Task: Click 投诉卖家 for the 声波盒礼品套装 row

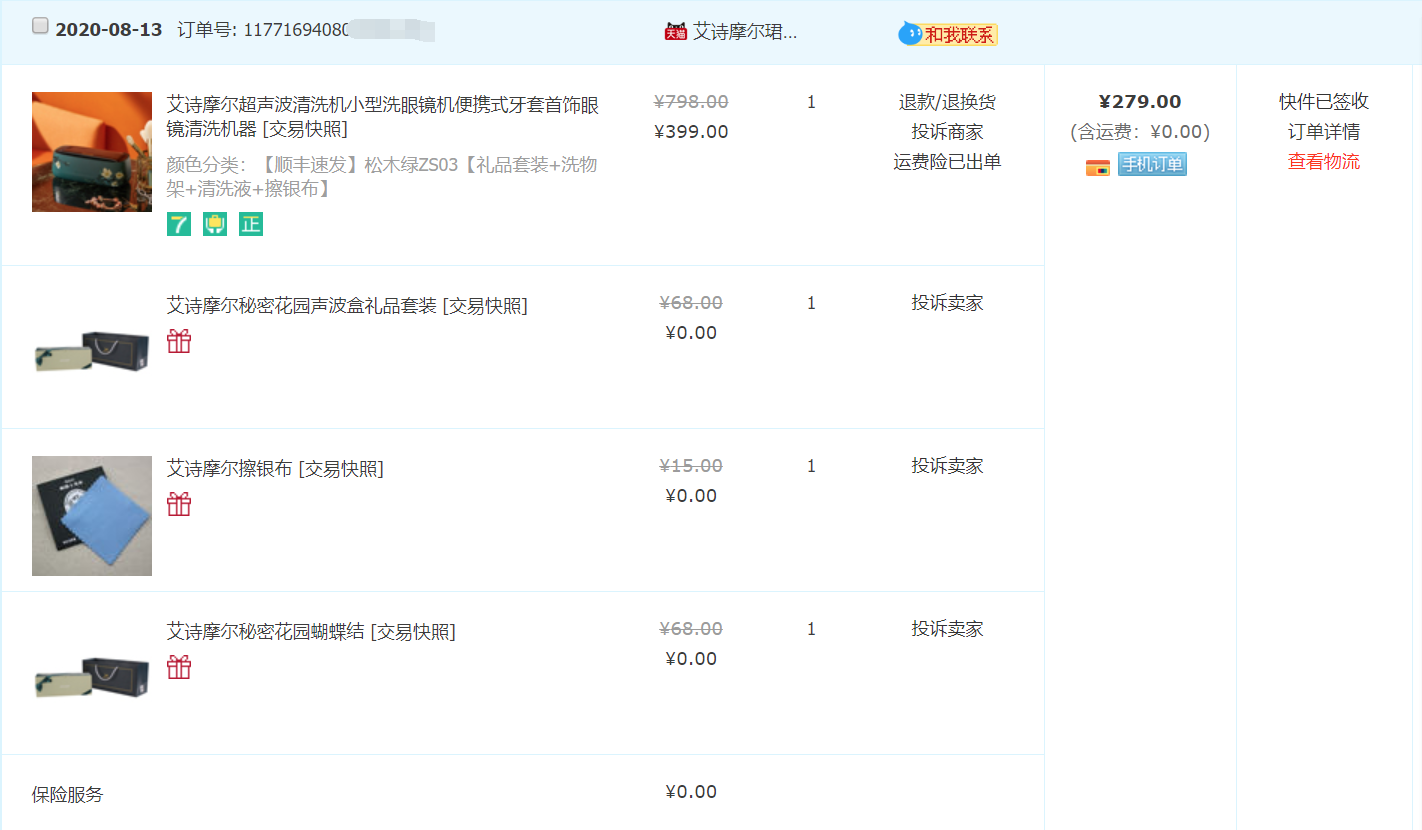Action: click(x=947, y=303)
